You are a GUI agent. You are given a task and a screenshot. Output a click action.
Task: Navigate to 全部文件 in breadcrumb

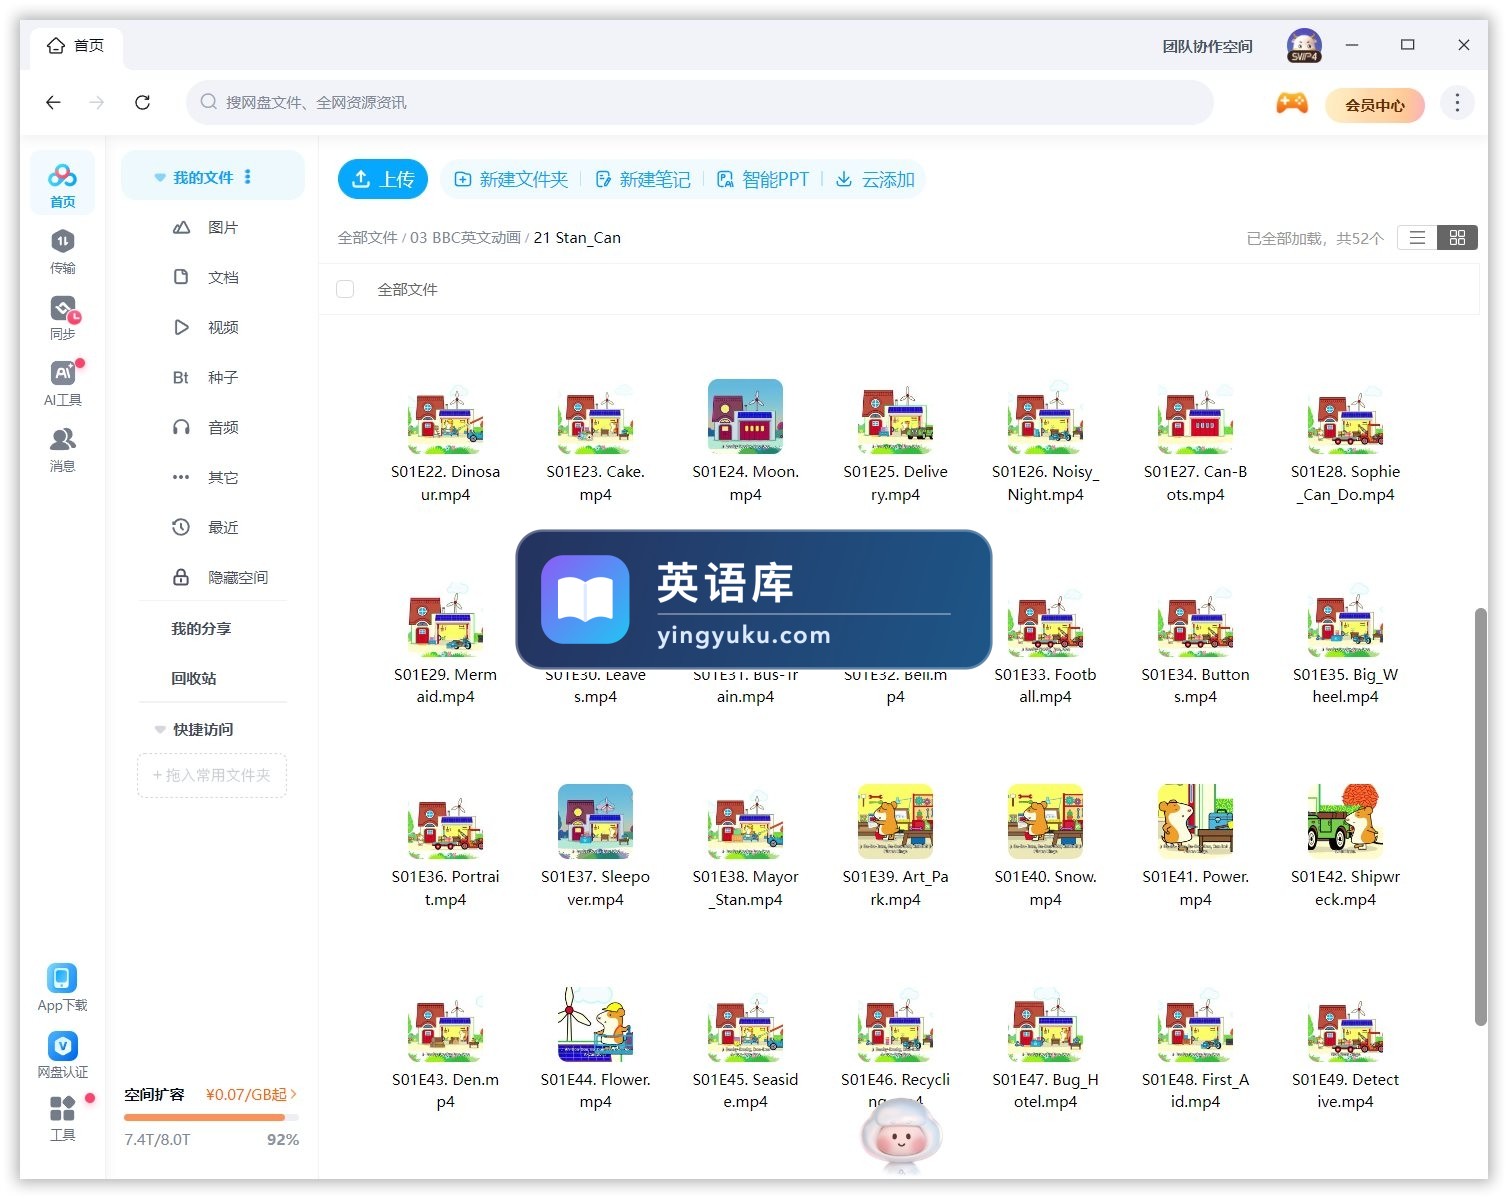click(367, 237)
